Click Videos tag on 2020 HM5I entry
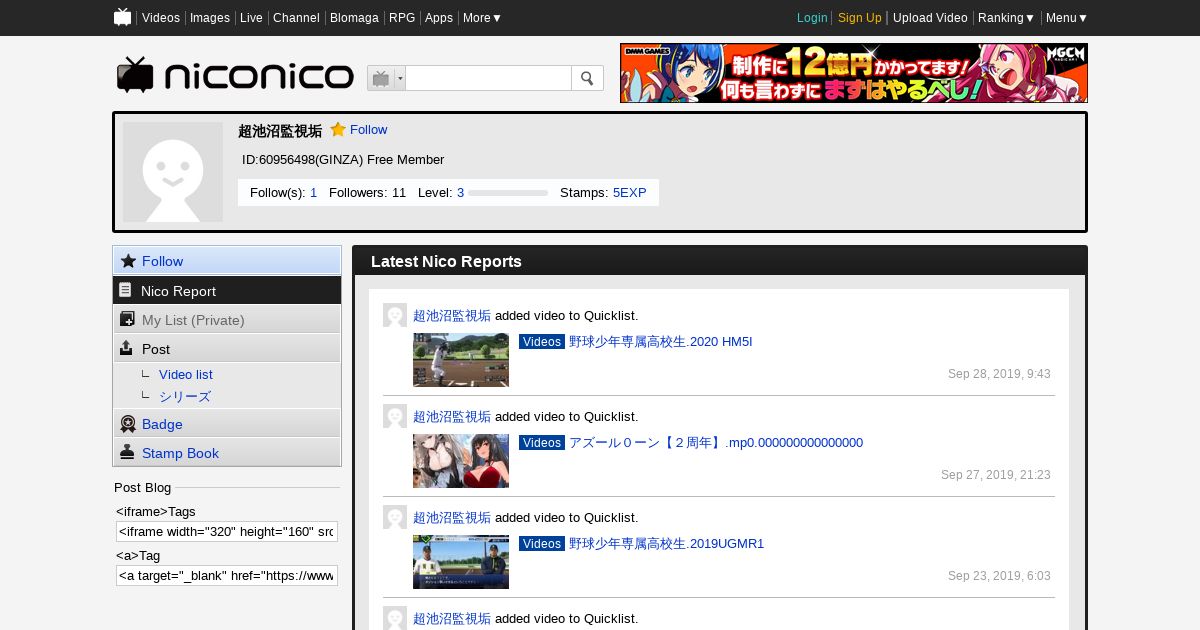 (x=542, y=342)
